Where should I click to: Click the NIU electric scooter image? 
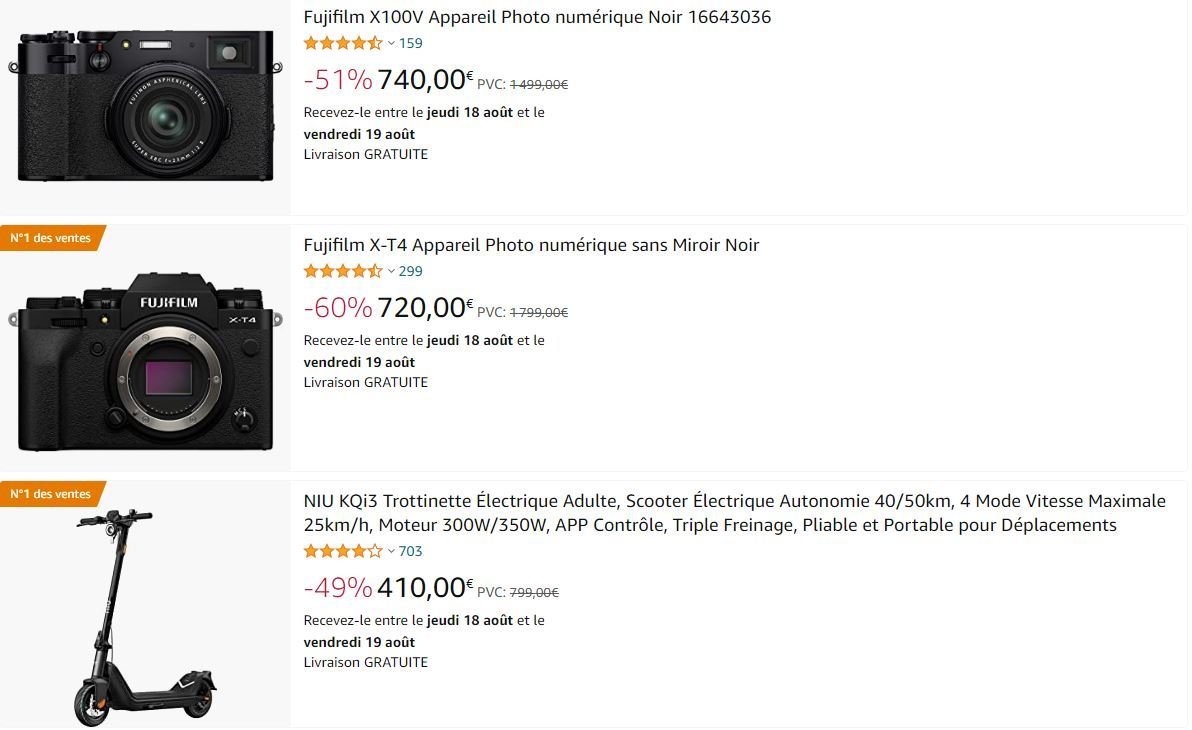144,616
